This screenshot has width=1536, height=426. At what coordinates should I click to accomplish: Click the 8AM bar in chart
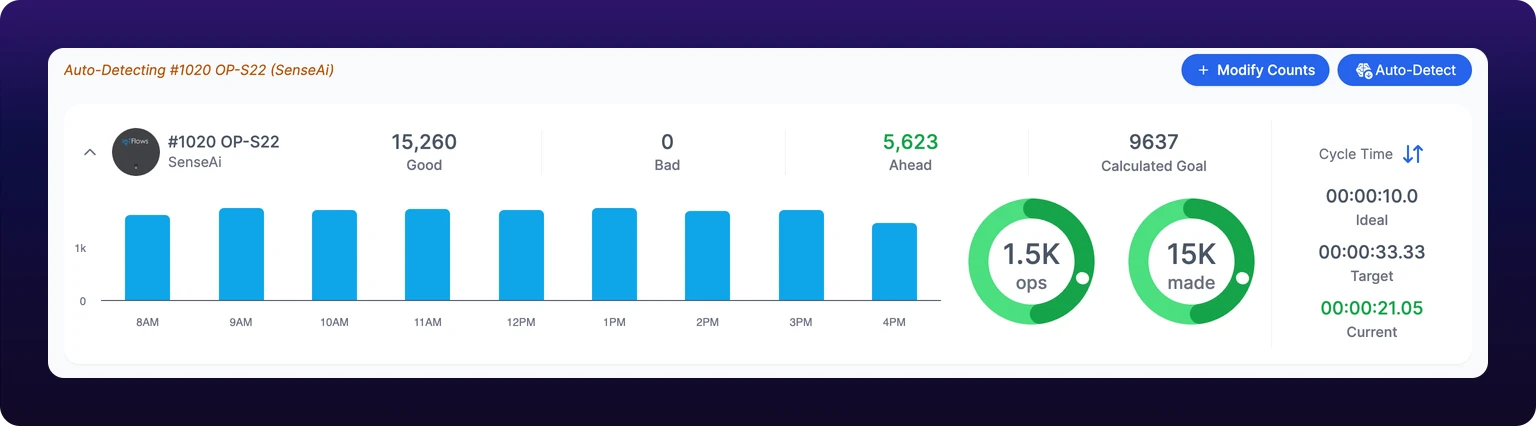click(147, 257)
